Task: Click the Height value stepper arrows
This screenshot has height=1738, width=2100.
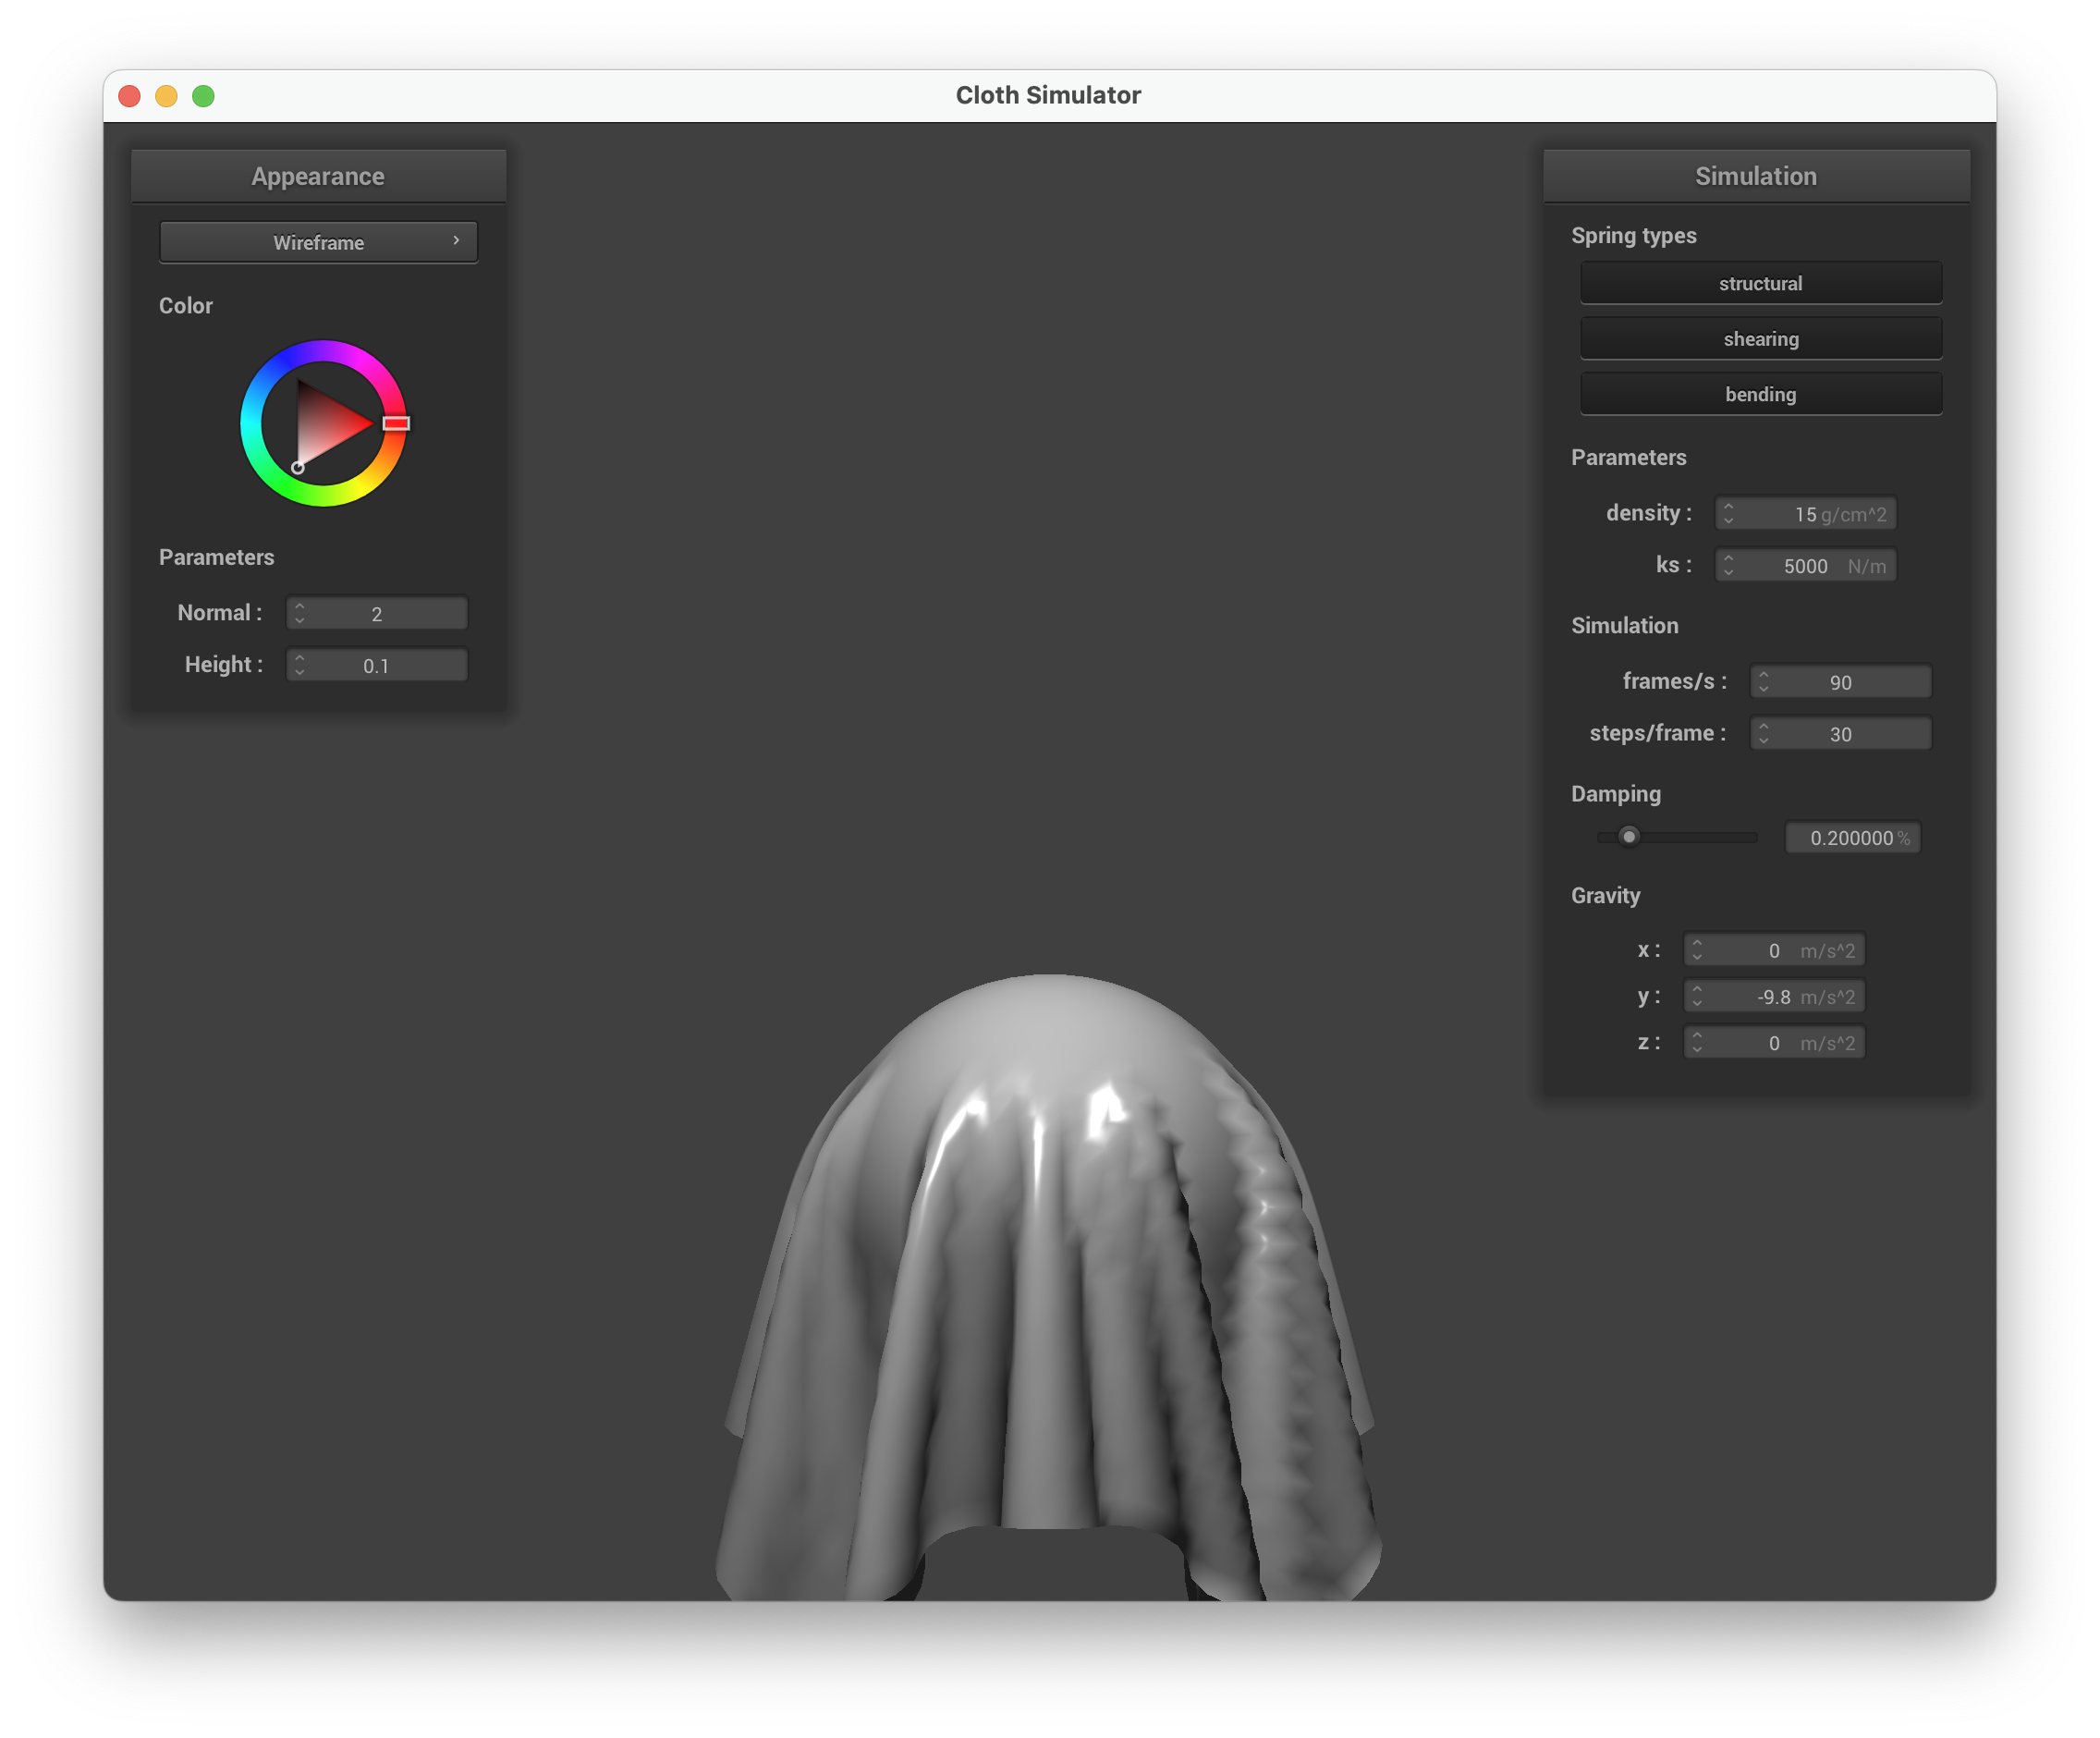Action: point(299,666)
